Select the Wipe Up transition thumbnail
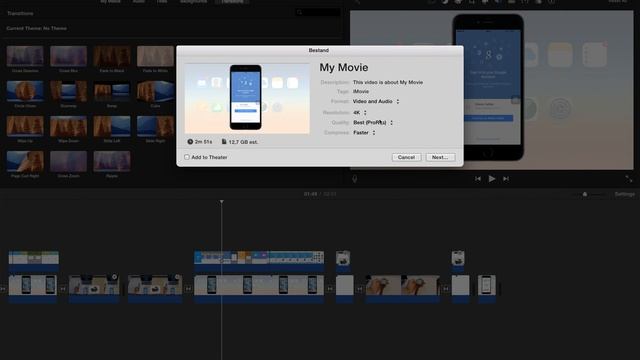The width and height of the screenshot is (640, 360). point(25,126)
